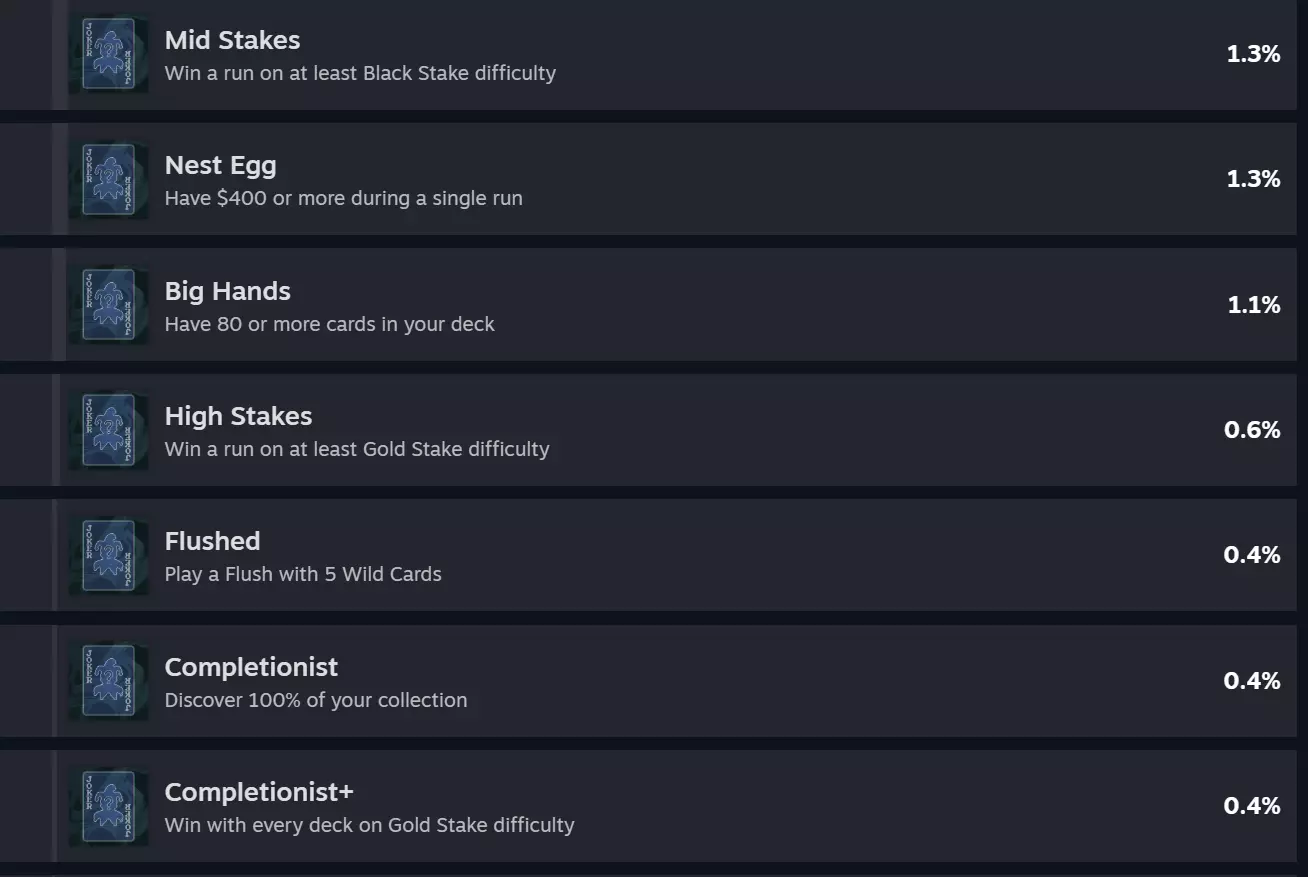1308x877 pixels.
Task: Click the 1.3% unlock rate for Mid Stakes
Action: tap(1253, 54)
